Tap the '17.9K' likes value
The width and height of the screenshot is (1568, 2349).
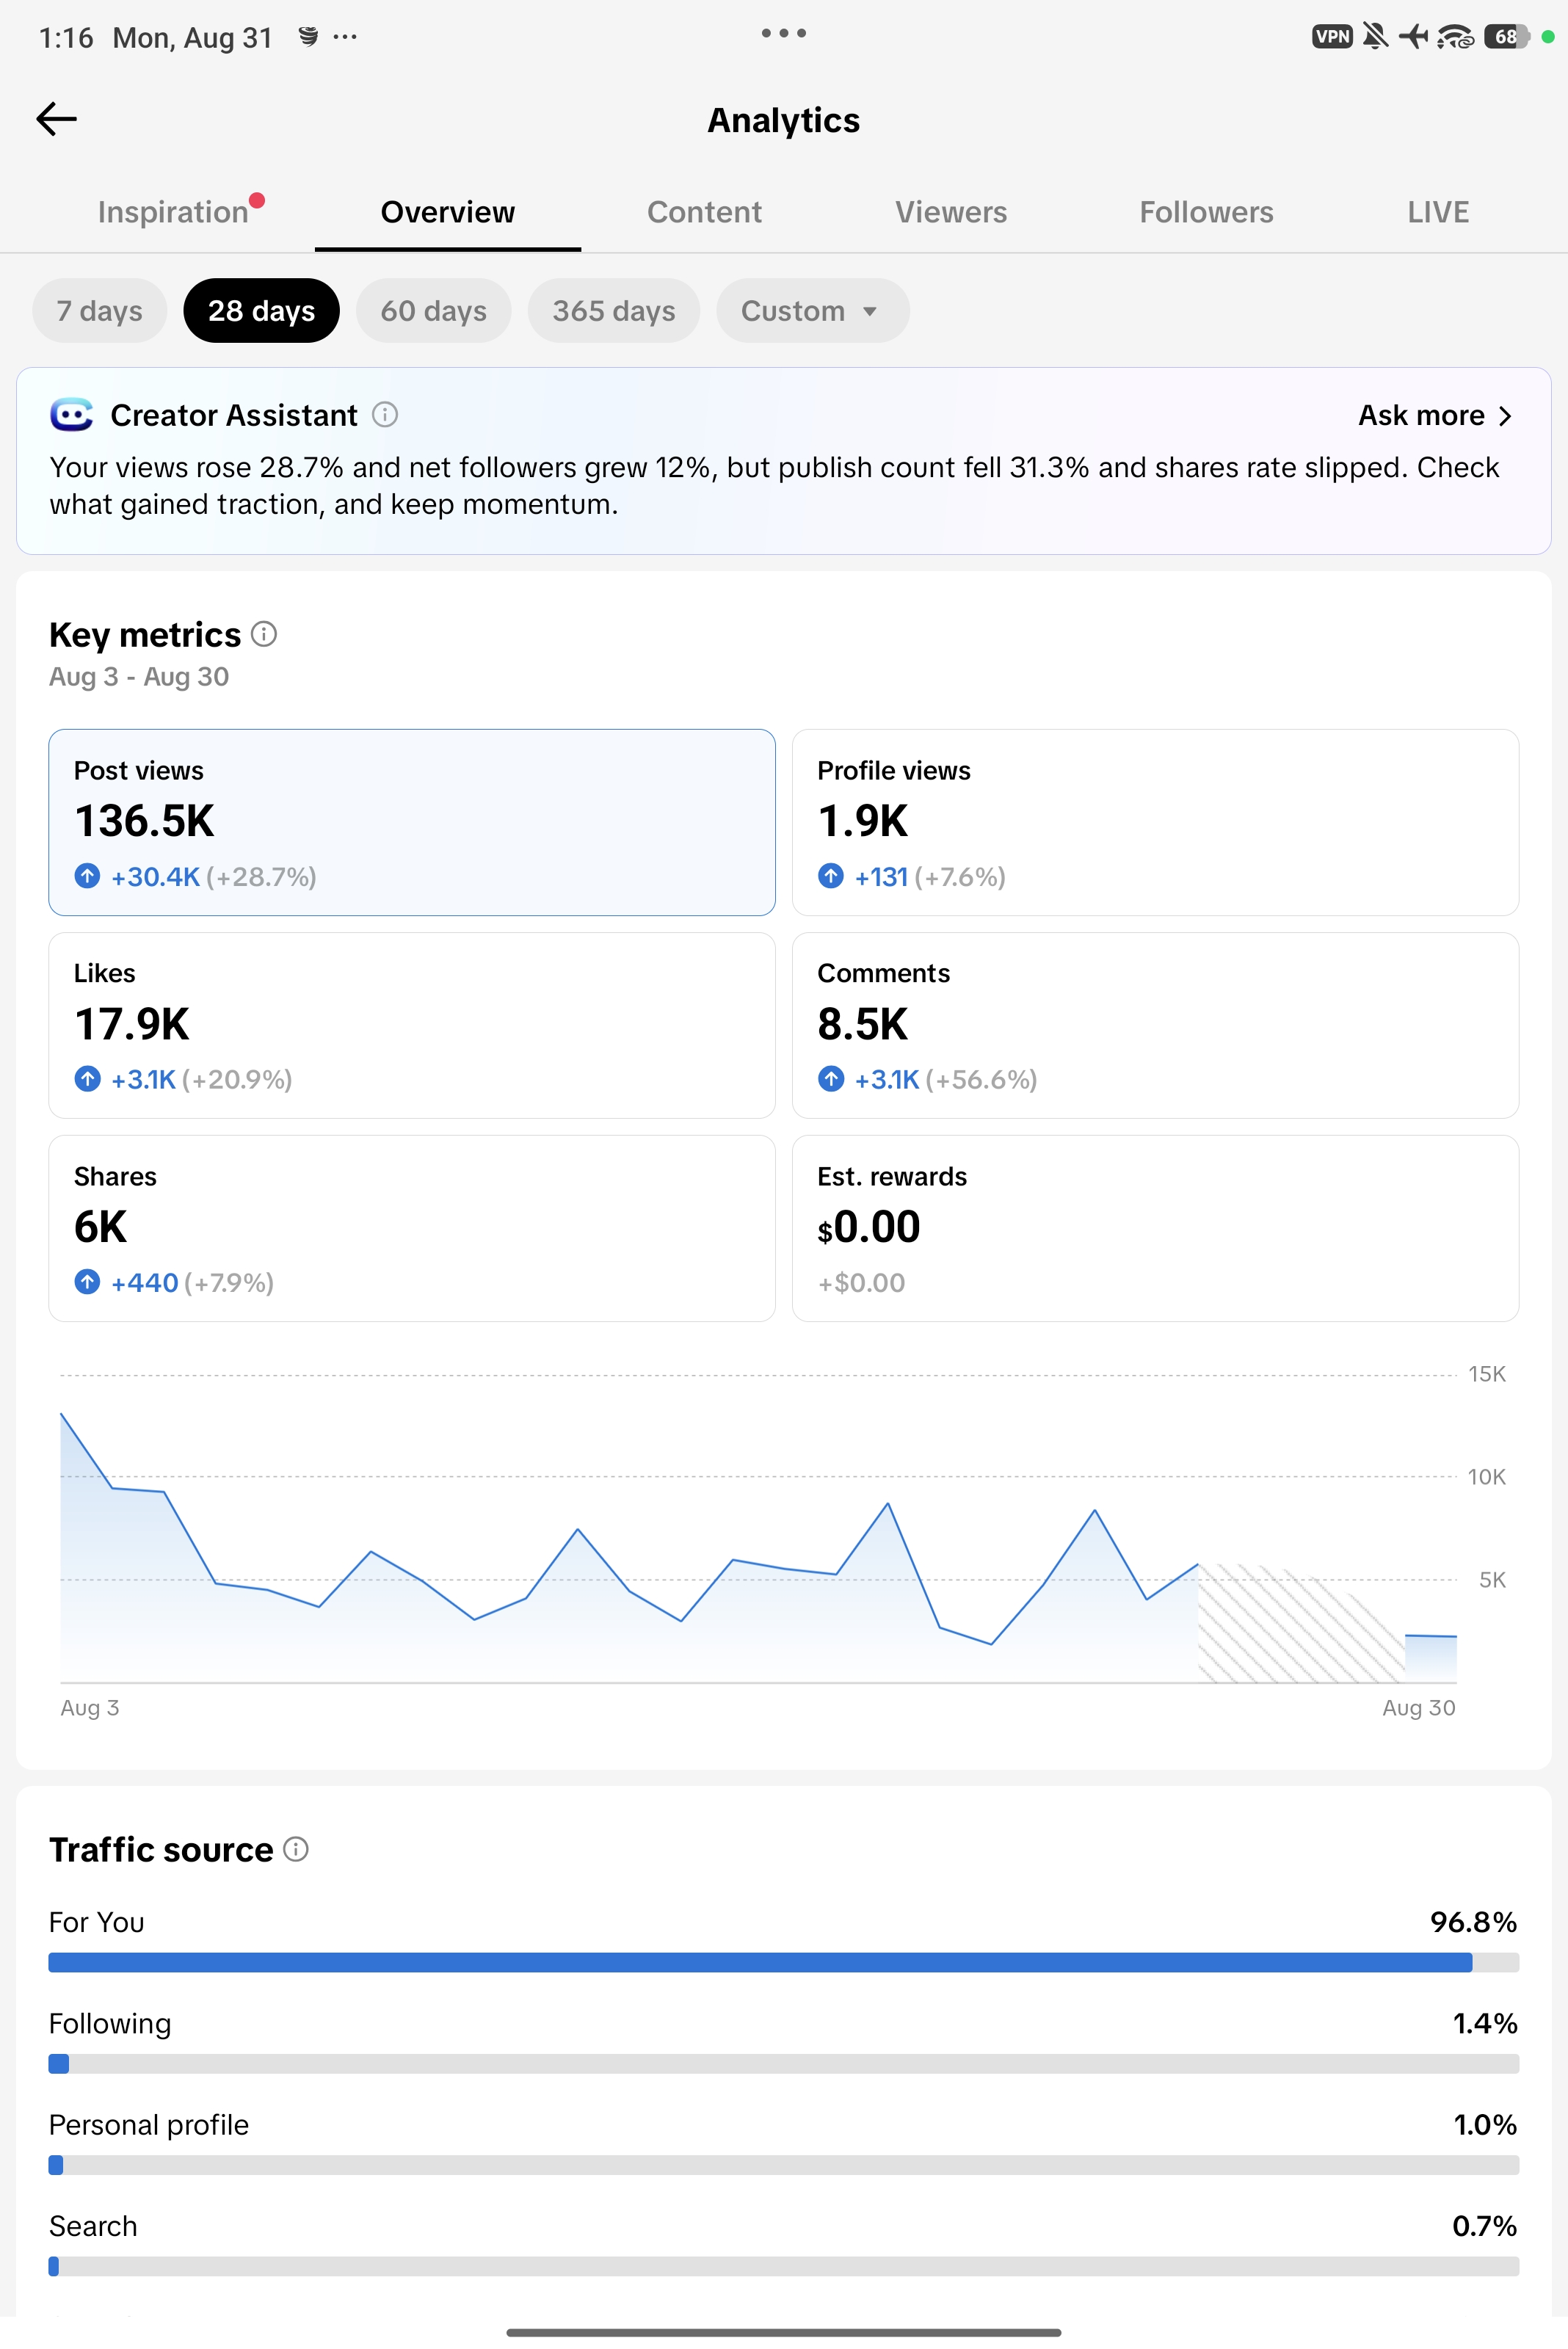coord(132,1024)
